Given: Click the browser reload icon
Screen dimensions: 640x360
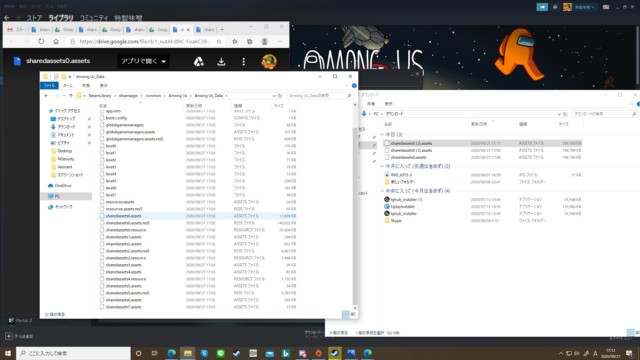Looking at the screenshot, I should pos(41,42).
